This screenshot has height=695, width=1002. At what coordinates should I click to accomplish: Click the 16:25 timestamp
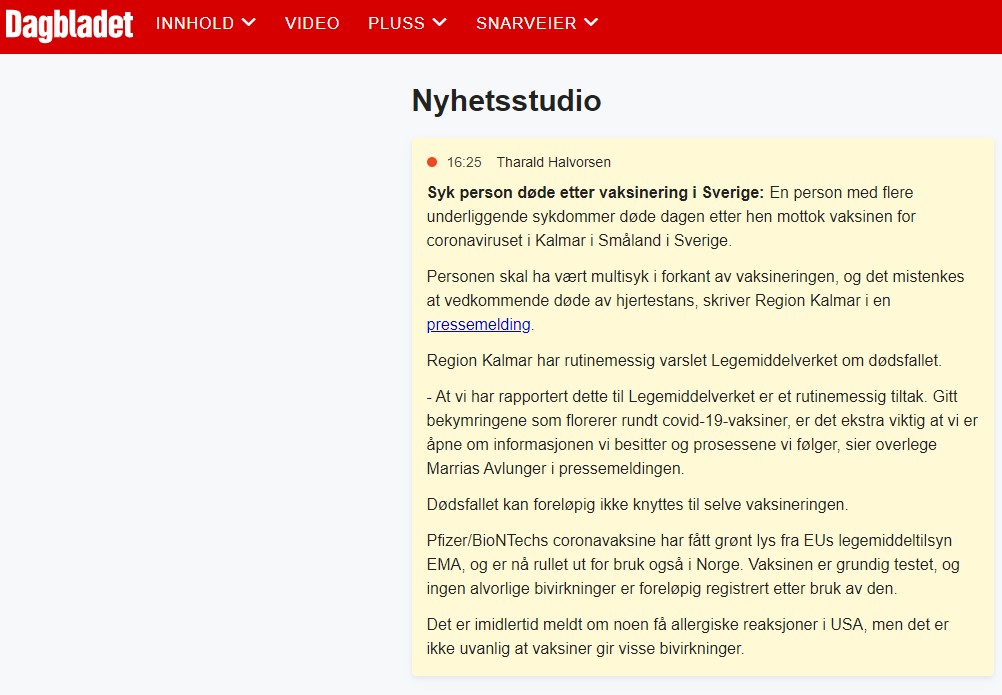point(464,162)
